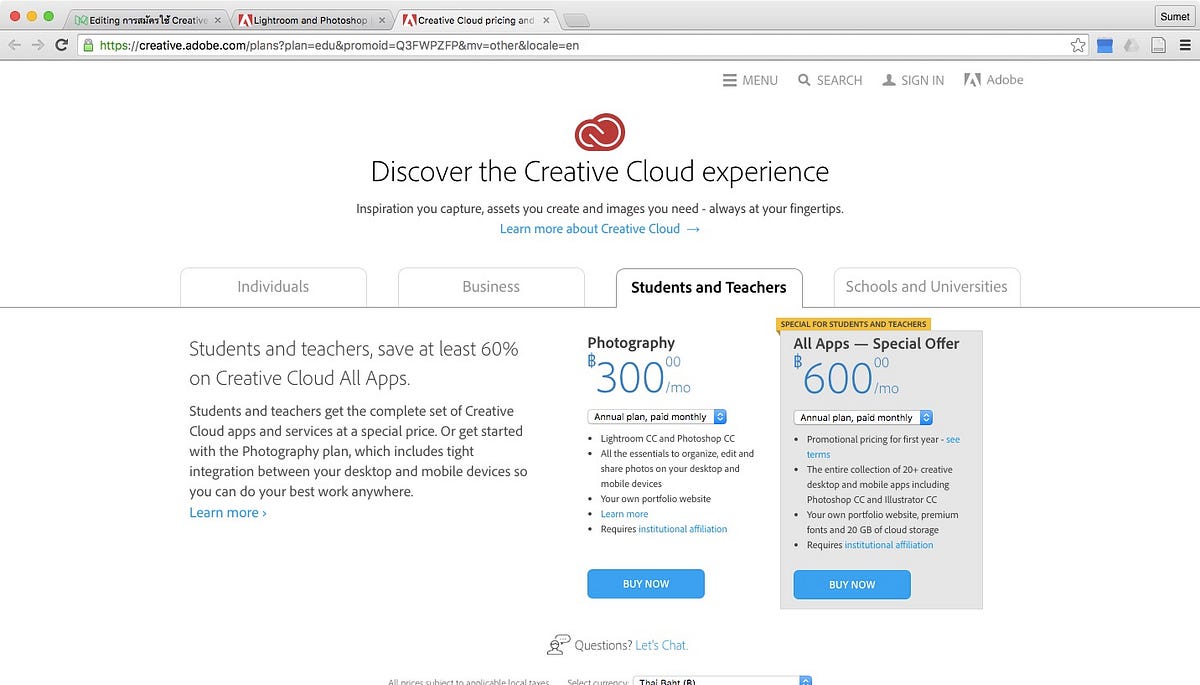Viewport: 1200px width, 685px height.
Task: Click BUY NOW under Photography plan
Action: (646, 584)
